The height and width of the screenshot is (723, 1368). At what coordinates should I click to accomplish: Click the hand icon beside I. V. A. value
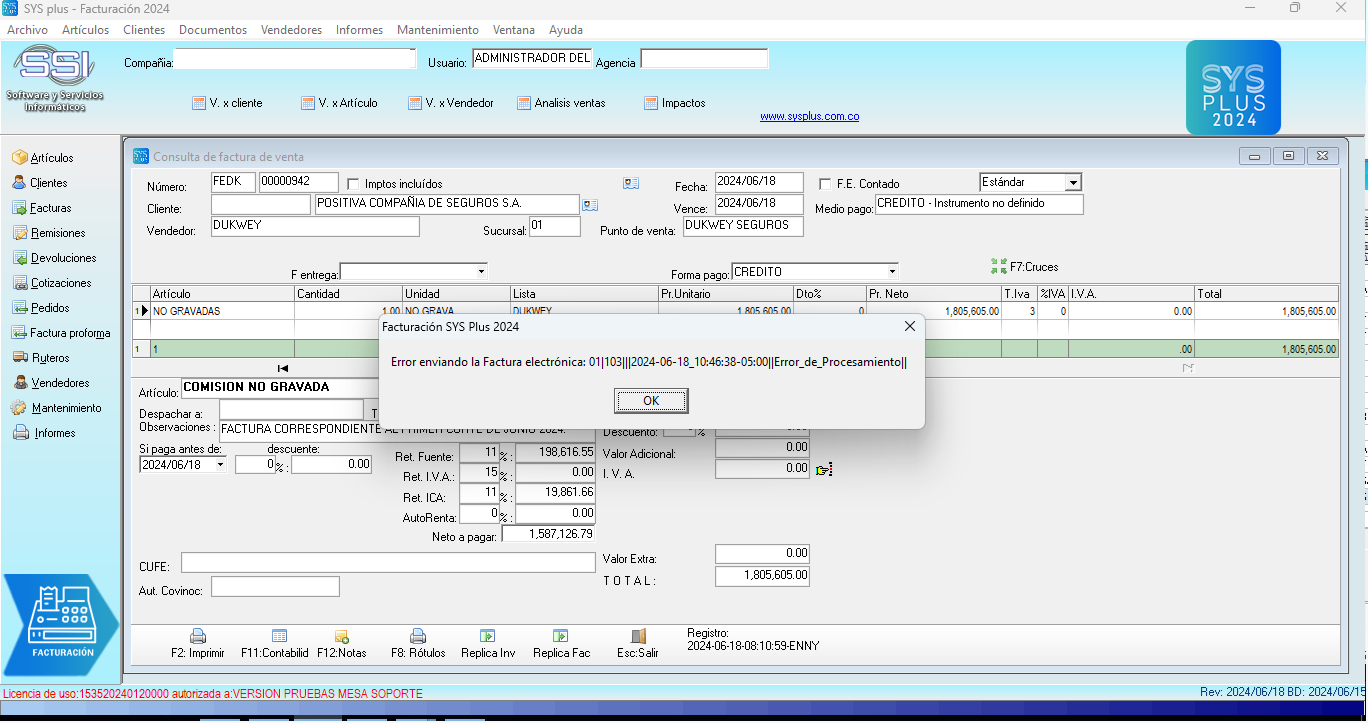tap(824, 470)
